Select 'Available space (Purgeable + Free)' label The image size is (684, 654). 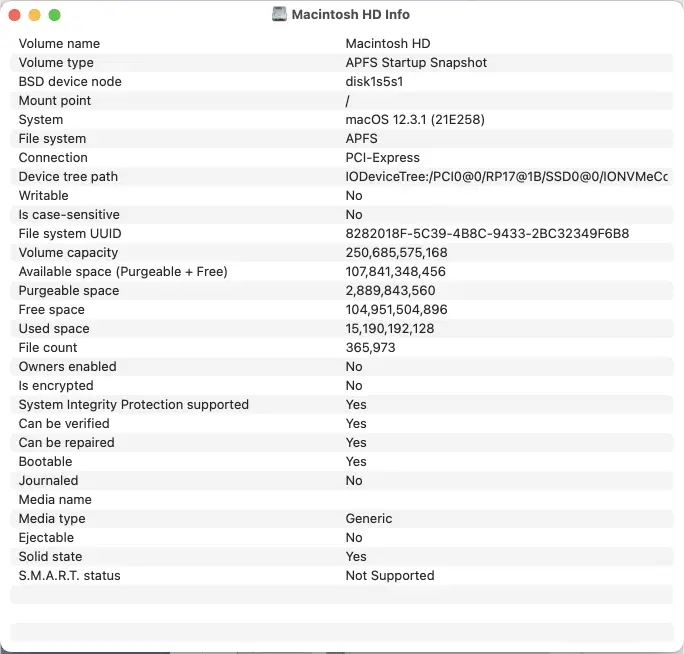tap(123, 272)
